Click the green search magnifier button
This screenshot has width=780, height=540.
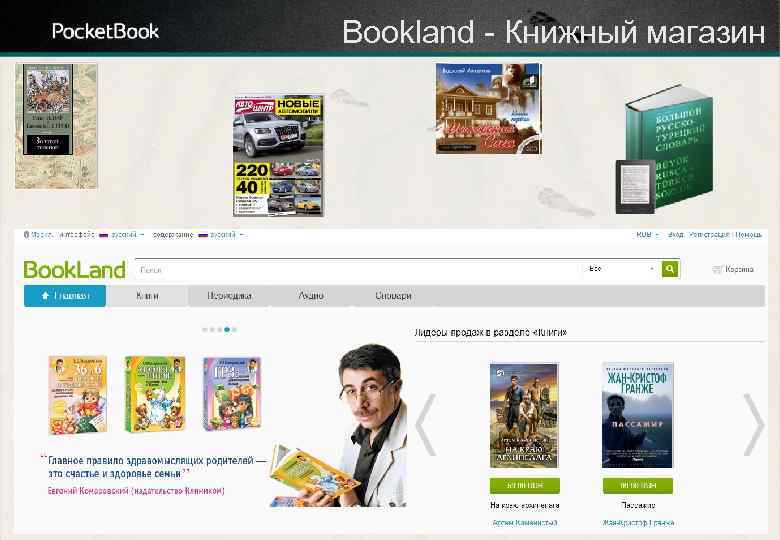[x=670, y=269]
